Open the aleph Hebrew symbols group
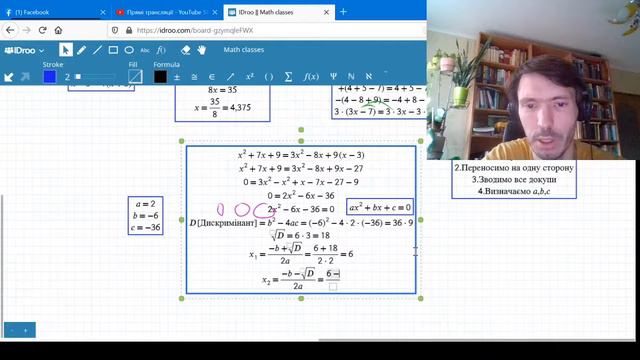This screenshot has height=360, width=640. pyautogui.click(x=369, y=76)
